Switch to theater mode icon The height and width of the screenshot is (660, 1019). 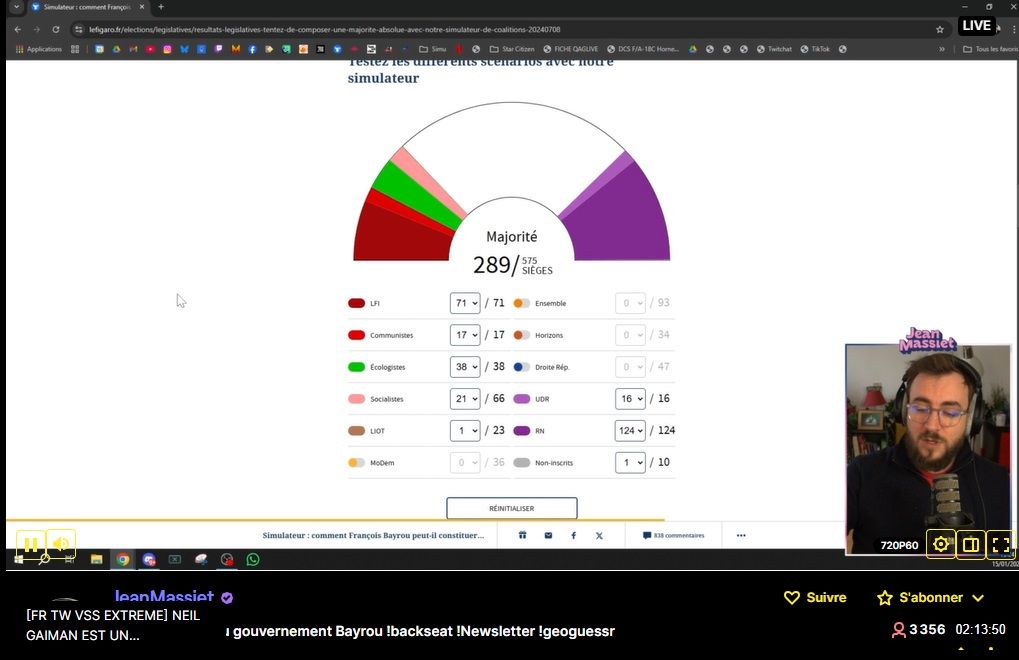tap(970, 544)
